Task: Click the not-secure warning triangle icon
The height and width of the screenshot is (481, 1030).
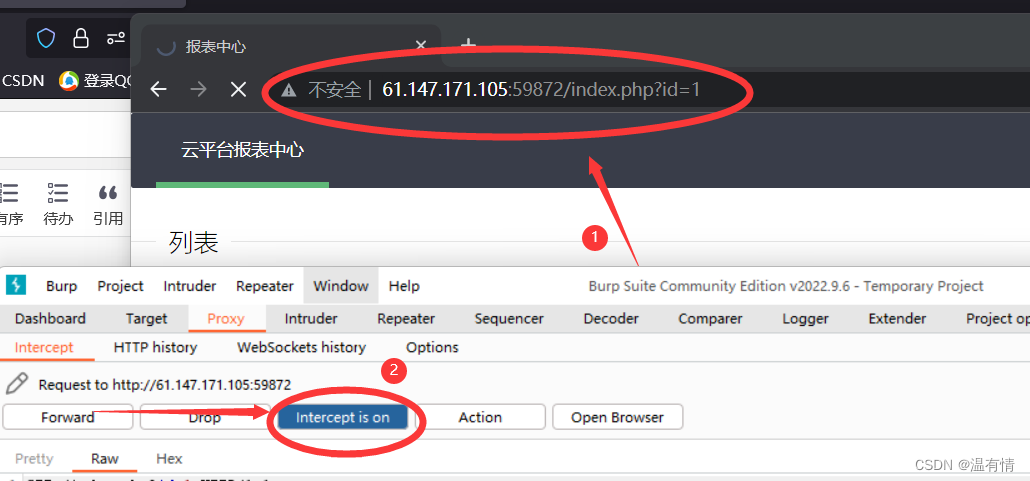Action: click(x=288, y=90)
